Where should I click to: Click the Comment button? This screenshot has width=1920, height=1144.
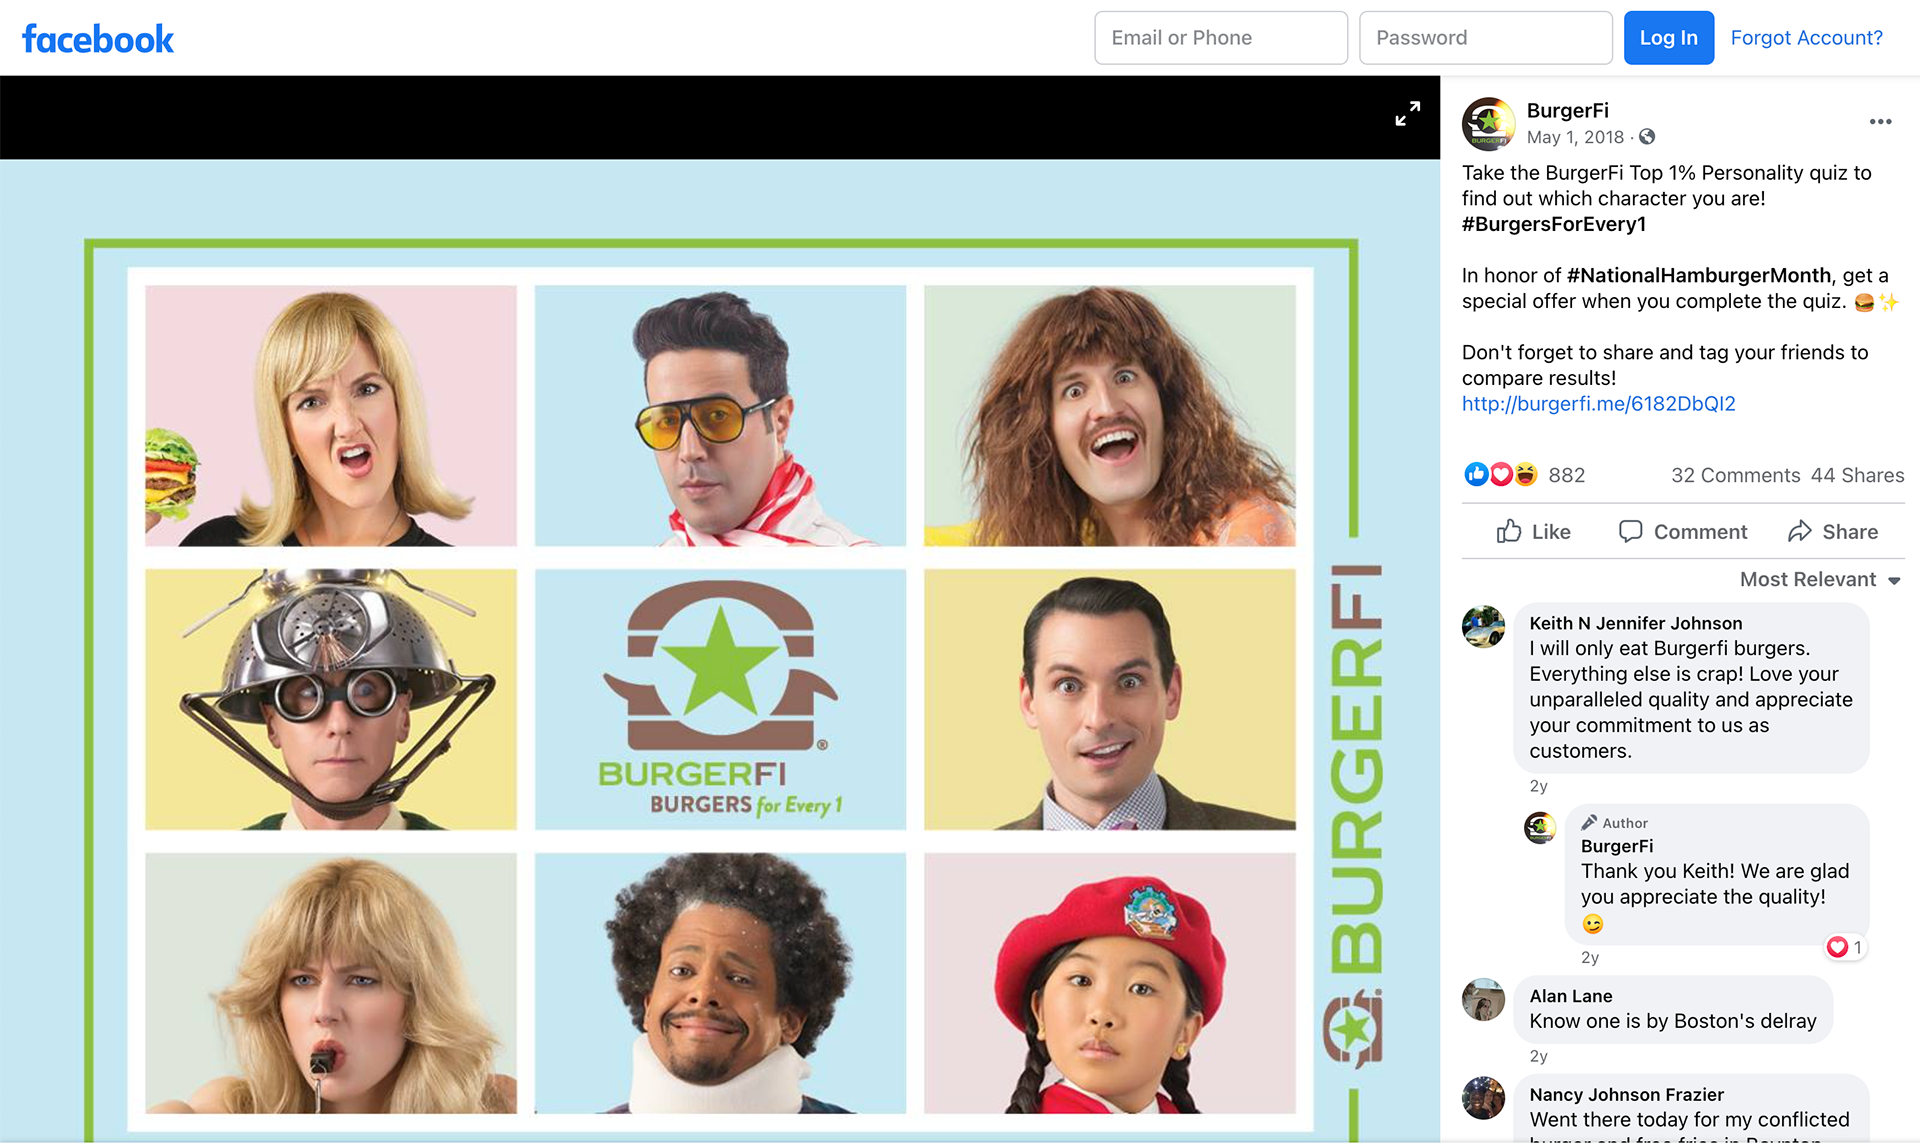coord(1683,532)
